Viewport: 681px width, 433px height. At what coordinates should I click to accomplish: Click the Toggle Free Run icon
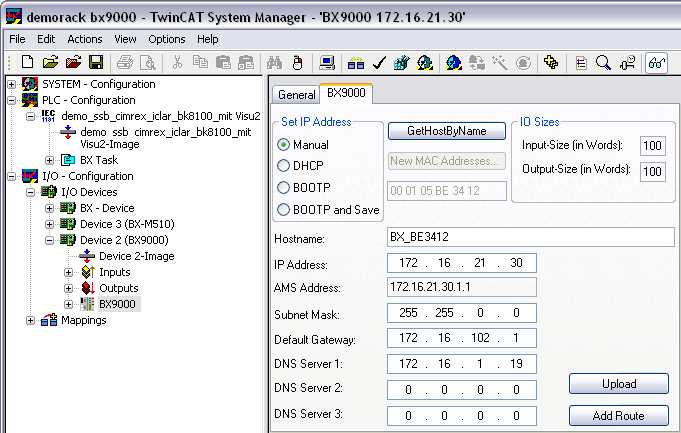[523, 63]
